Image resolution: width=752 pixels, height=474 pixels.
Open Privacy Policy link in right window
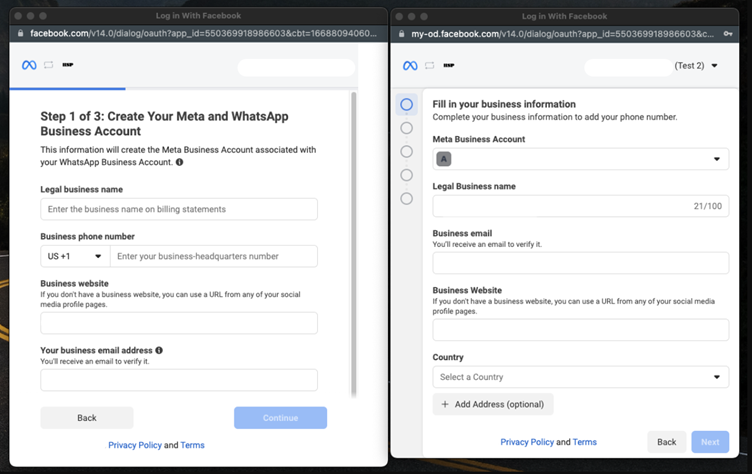tap(527, 442)
